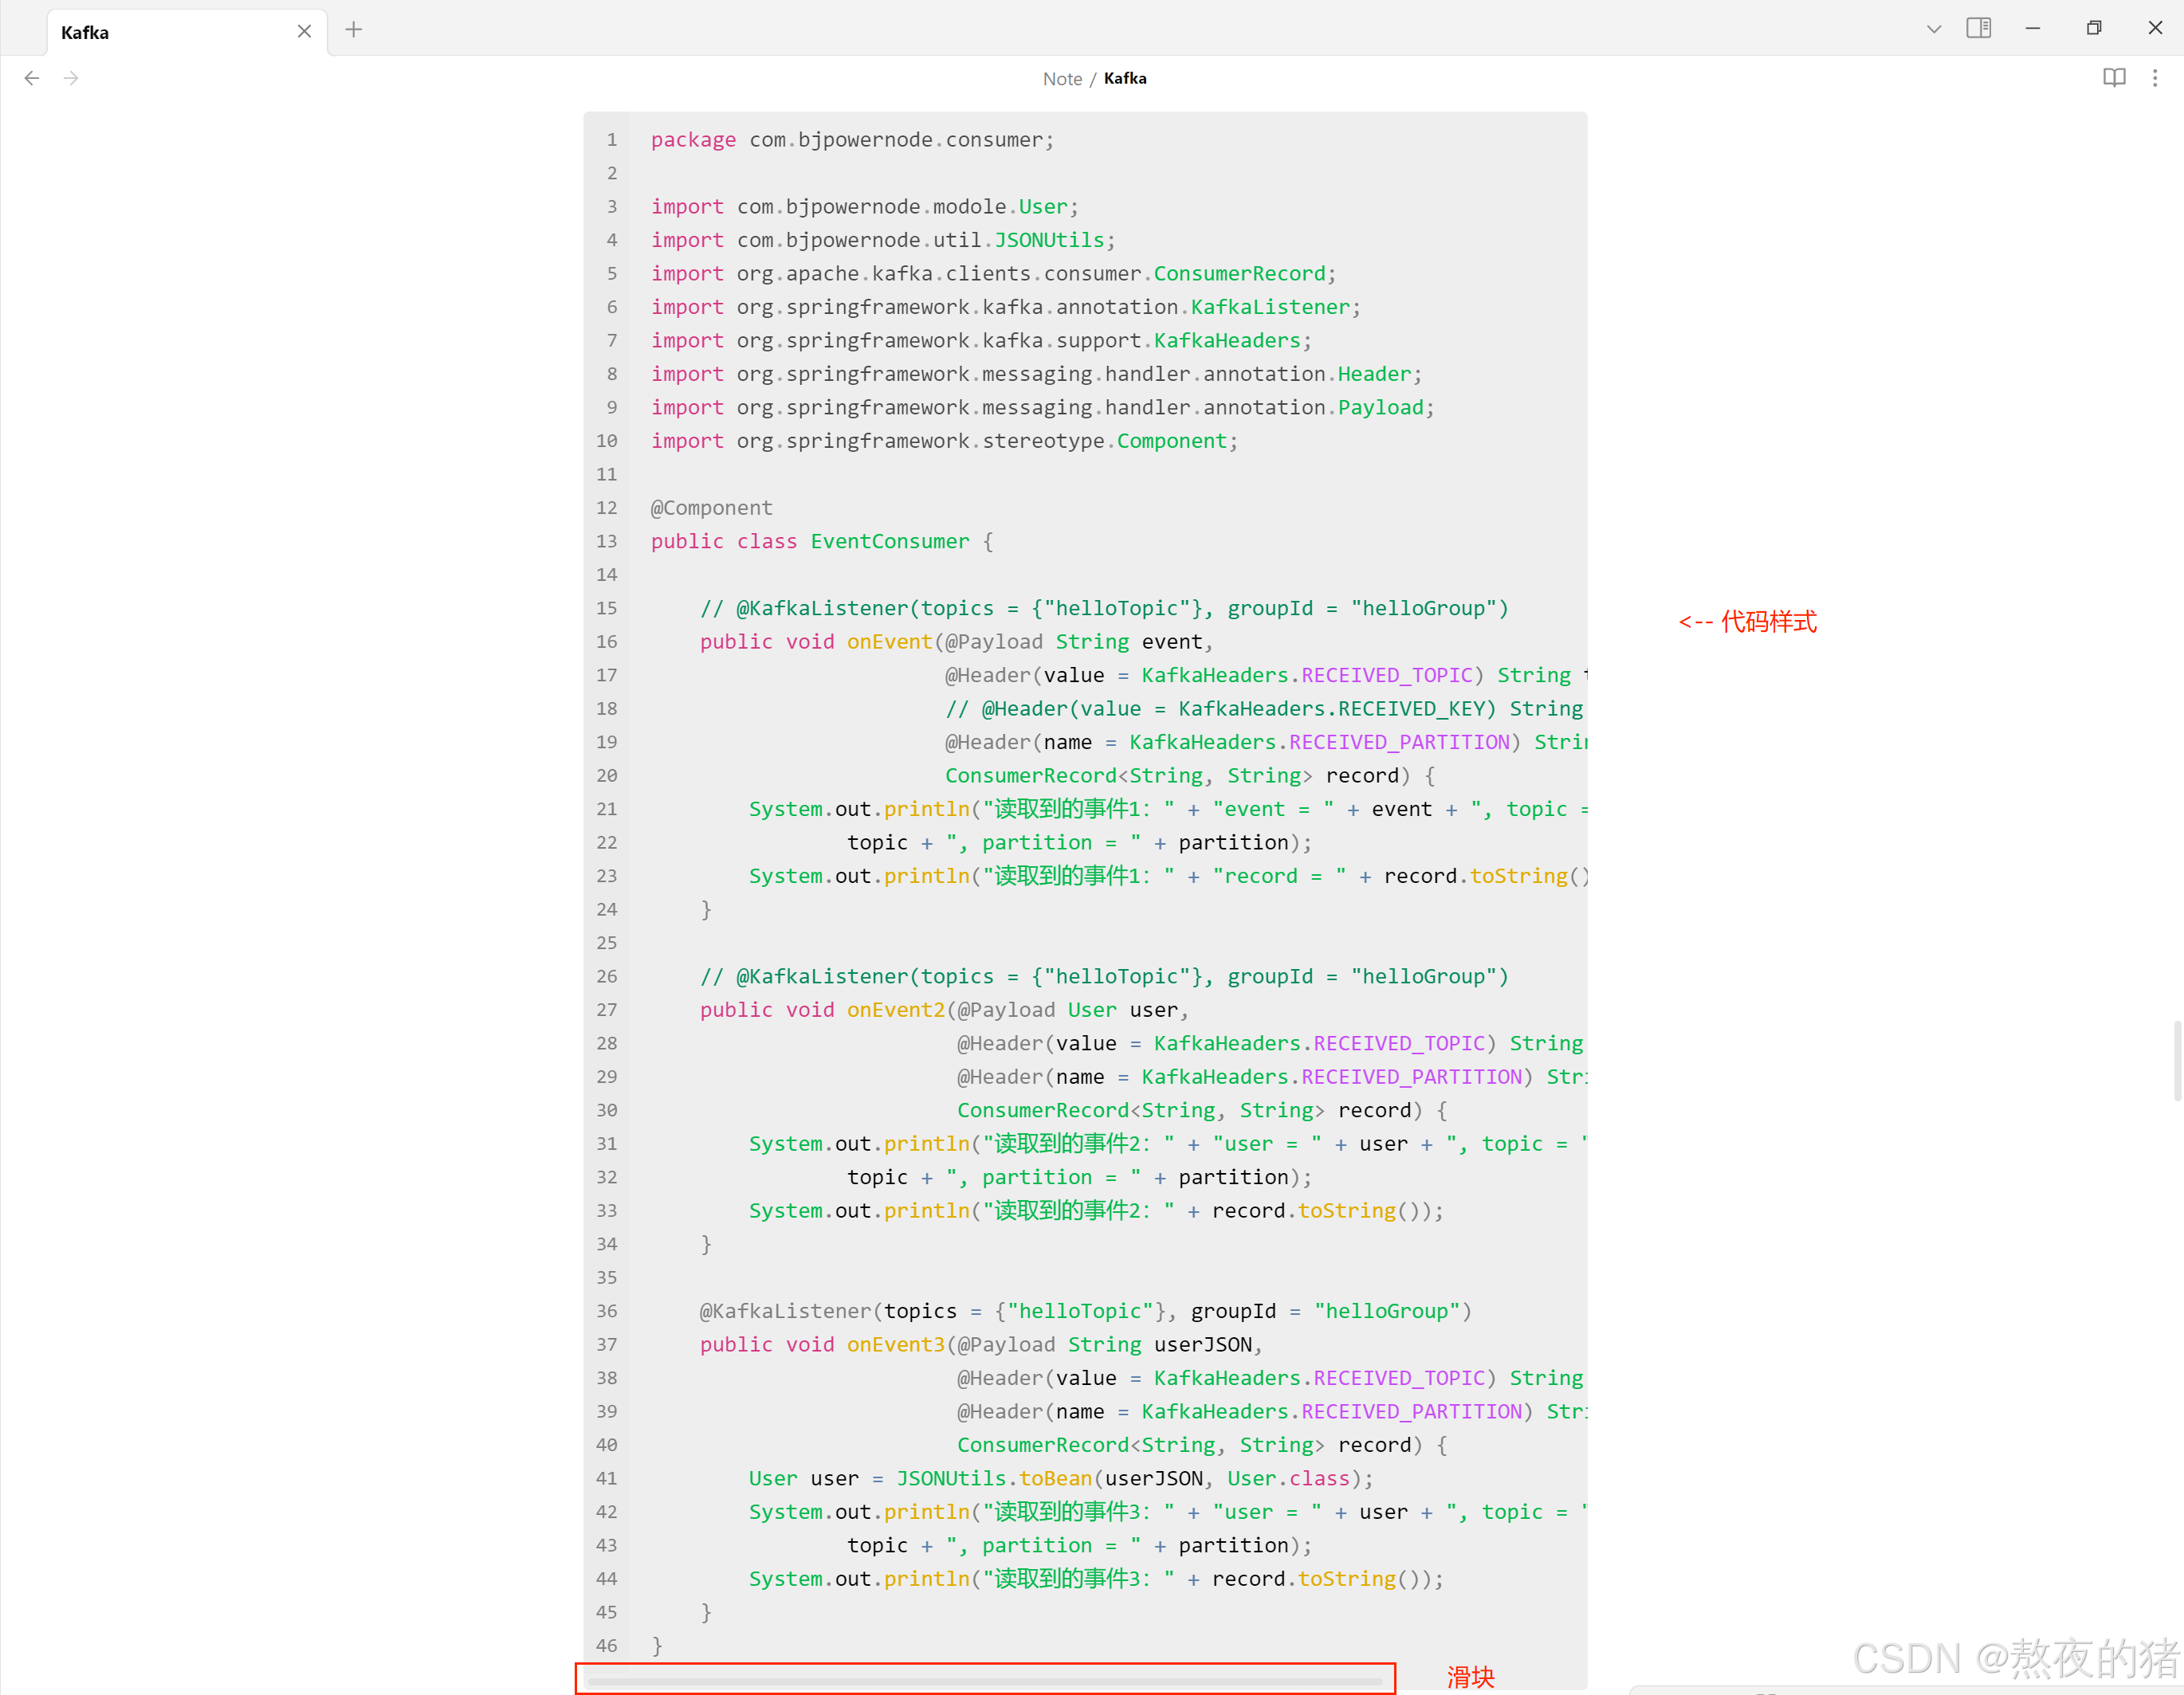Open the Note folder breadcrumb

coord(1062,79)
